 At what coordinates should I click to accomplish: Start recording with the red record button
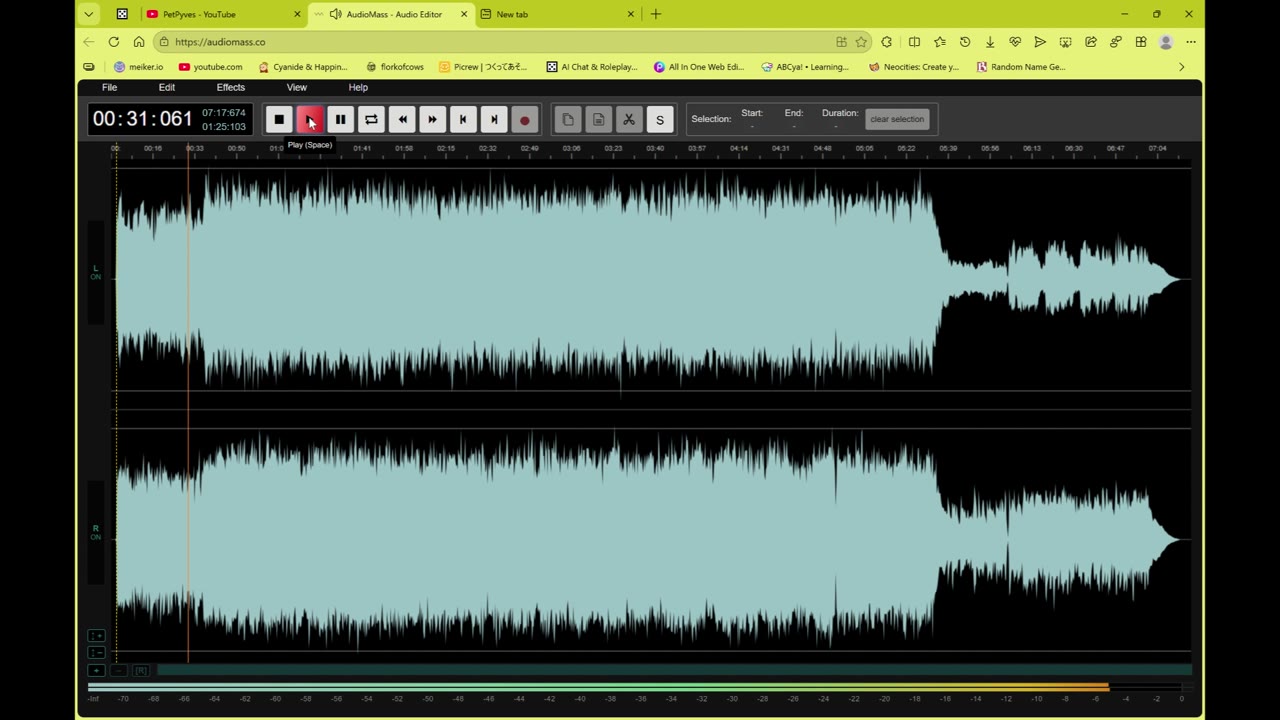524,120
